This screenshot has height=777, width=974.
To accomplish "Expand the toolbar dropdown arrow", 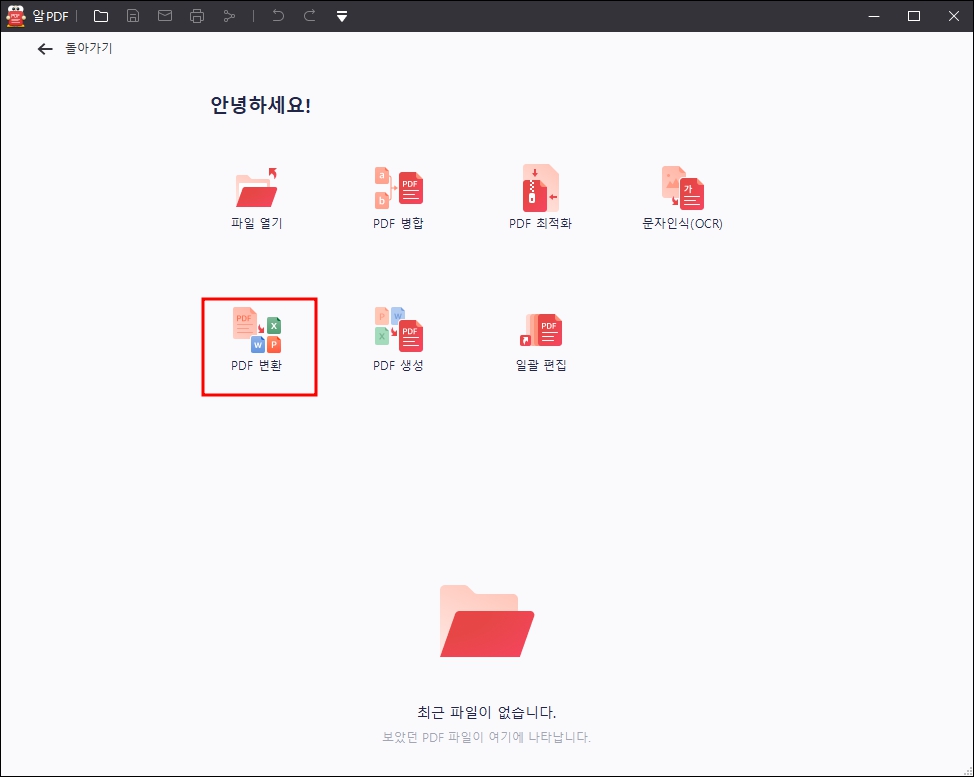I will tap(341, 16).
